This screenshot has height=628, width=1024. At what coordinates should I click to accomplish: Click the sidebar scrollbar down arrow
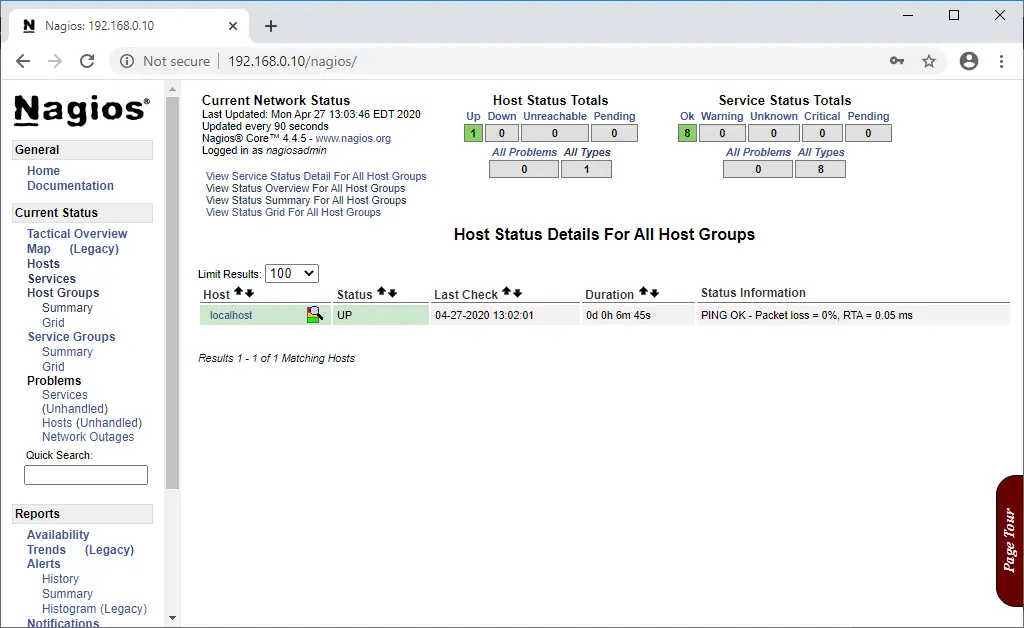(x=172, y=618)
